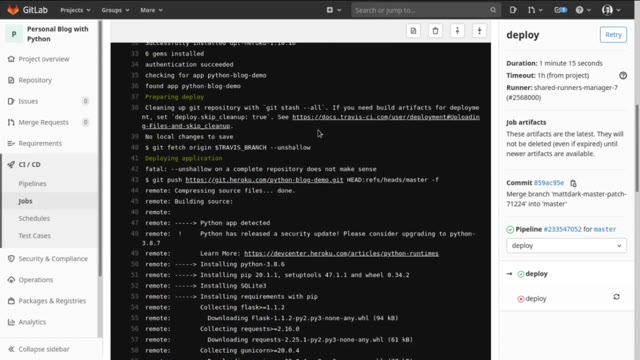Viewport: 640px width, 360px height.
Task: Click the Packages box icon
Action: [x=11, y=301]
